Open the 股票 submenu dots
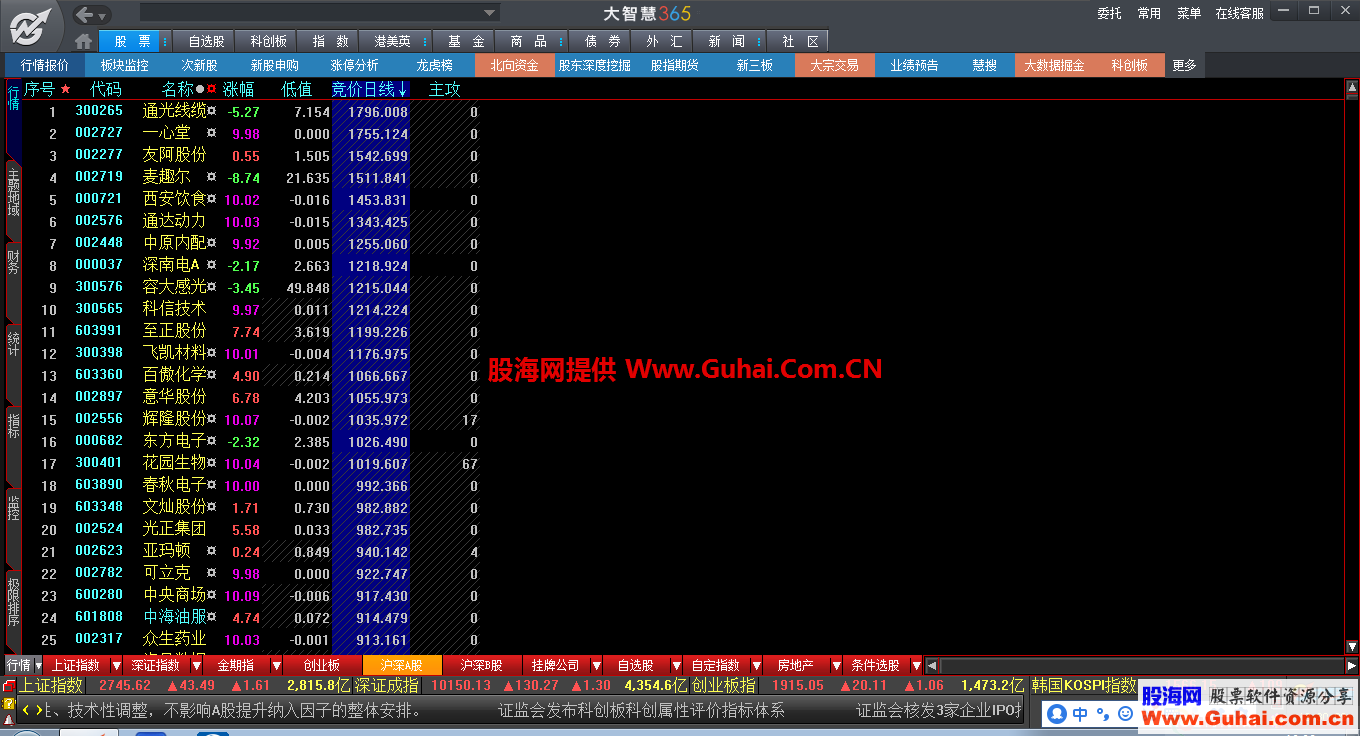 tap(164, 41)
